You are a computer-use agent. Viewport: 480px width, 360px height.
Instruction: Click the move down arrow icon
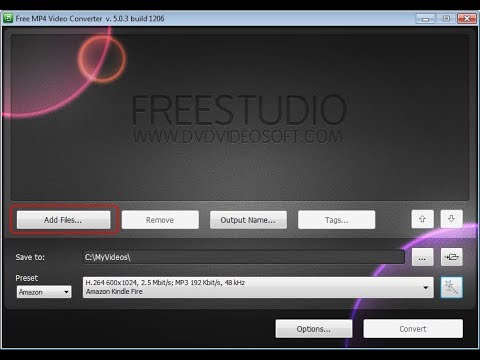[x=451, y=219]
